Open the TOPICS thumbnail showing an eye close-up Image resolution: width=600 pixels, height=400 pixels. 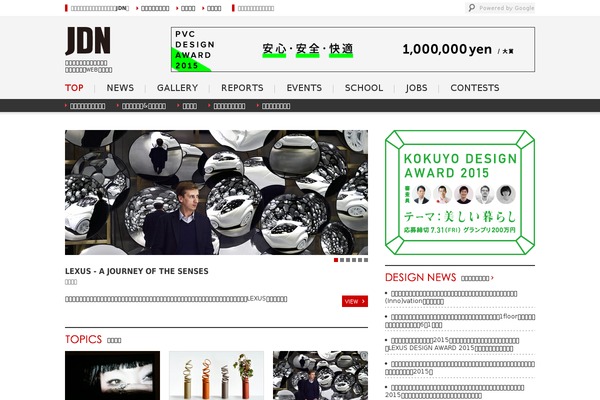coord(112,376)
